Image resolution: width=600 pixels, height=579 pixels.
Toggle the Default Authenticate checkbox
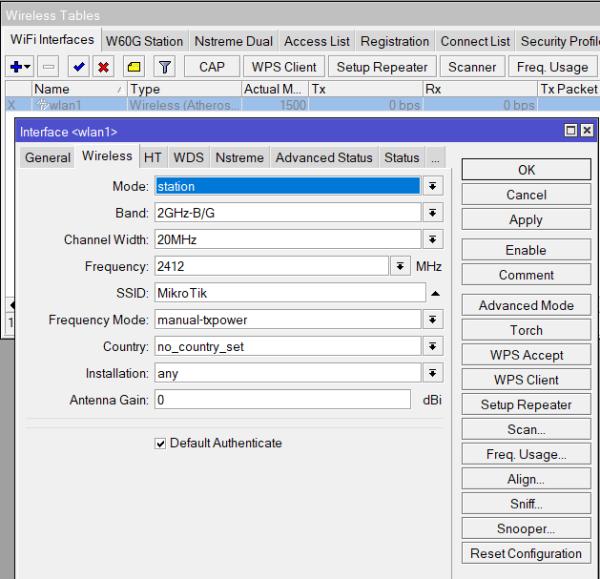160,443
